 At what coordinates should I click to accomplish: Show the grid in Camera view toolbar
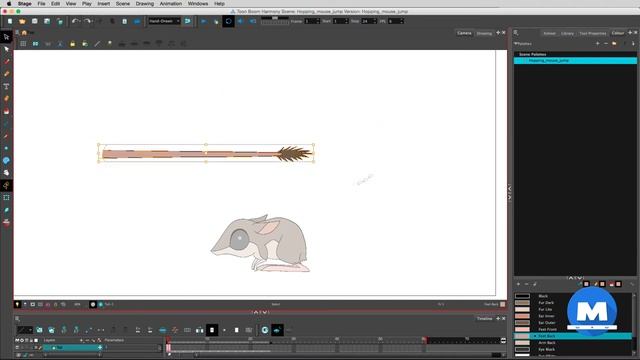tap(23, 44)
